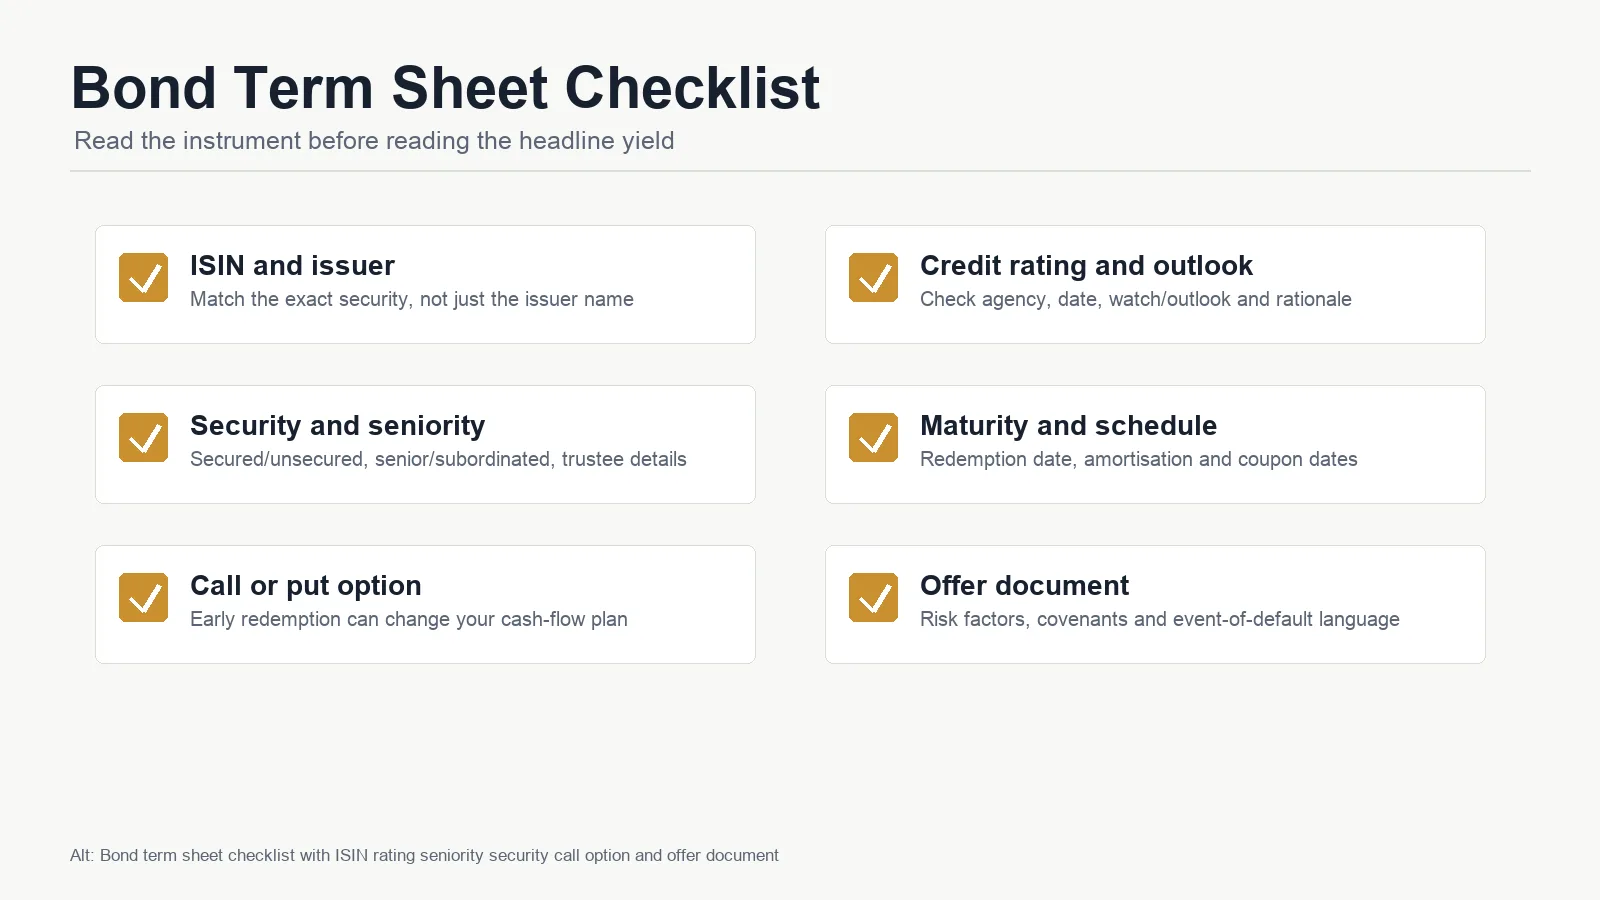Screen dimensions: 1600x900
Task: Select the subtitle about reading the headline yield
Action: [x=374, y=141]
